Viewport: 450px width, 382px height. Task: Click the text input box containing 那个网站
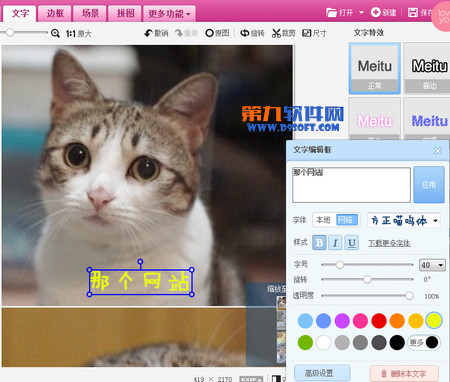[351, 185]
